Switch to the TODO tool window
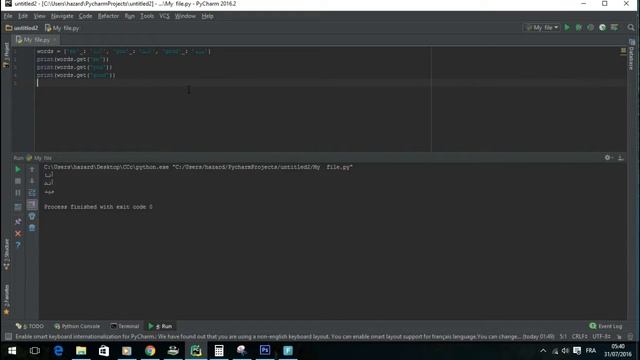This screenshot has width=640, height=360. pyautogui.click(x=30, y=326)
